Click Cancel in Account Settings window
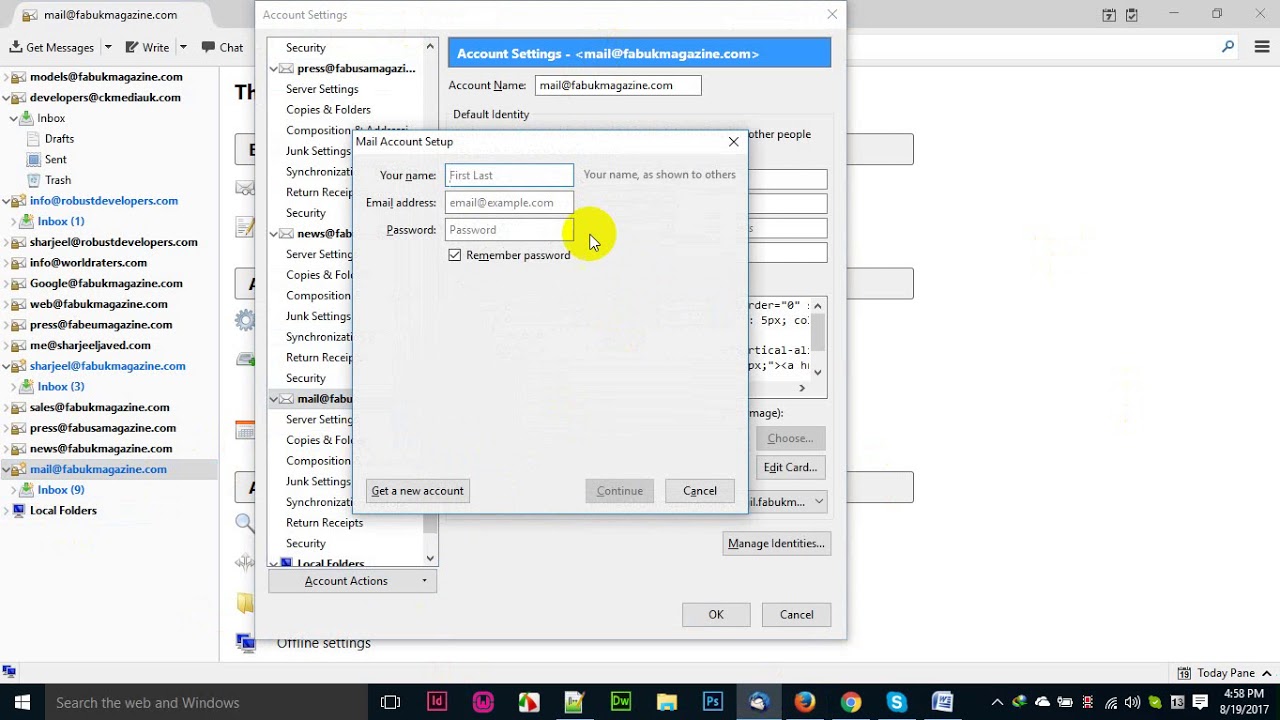 tap(797, 615)
